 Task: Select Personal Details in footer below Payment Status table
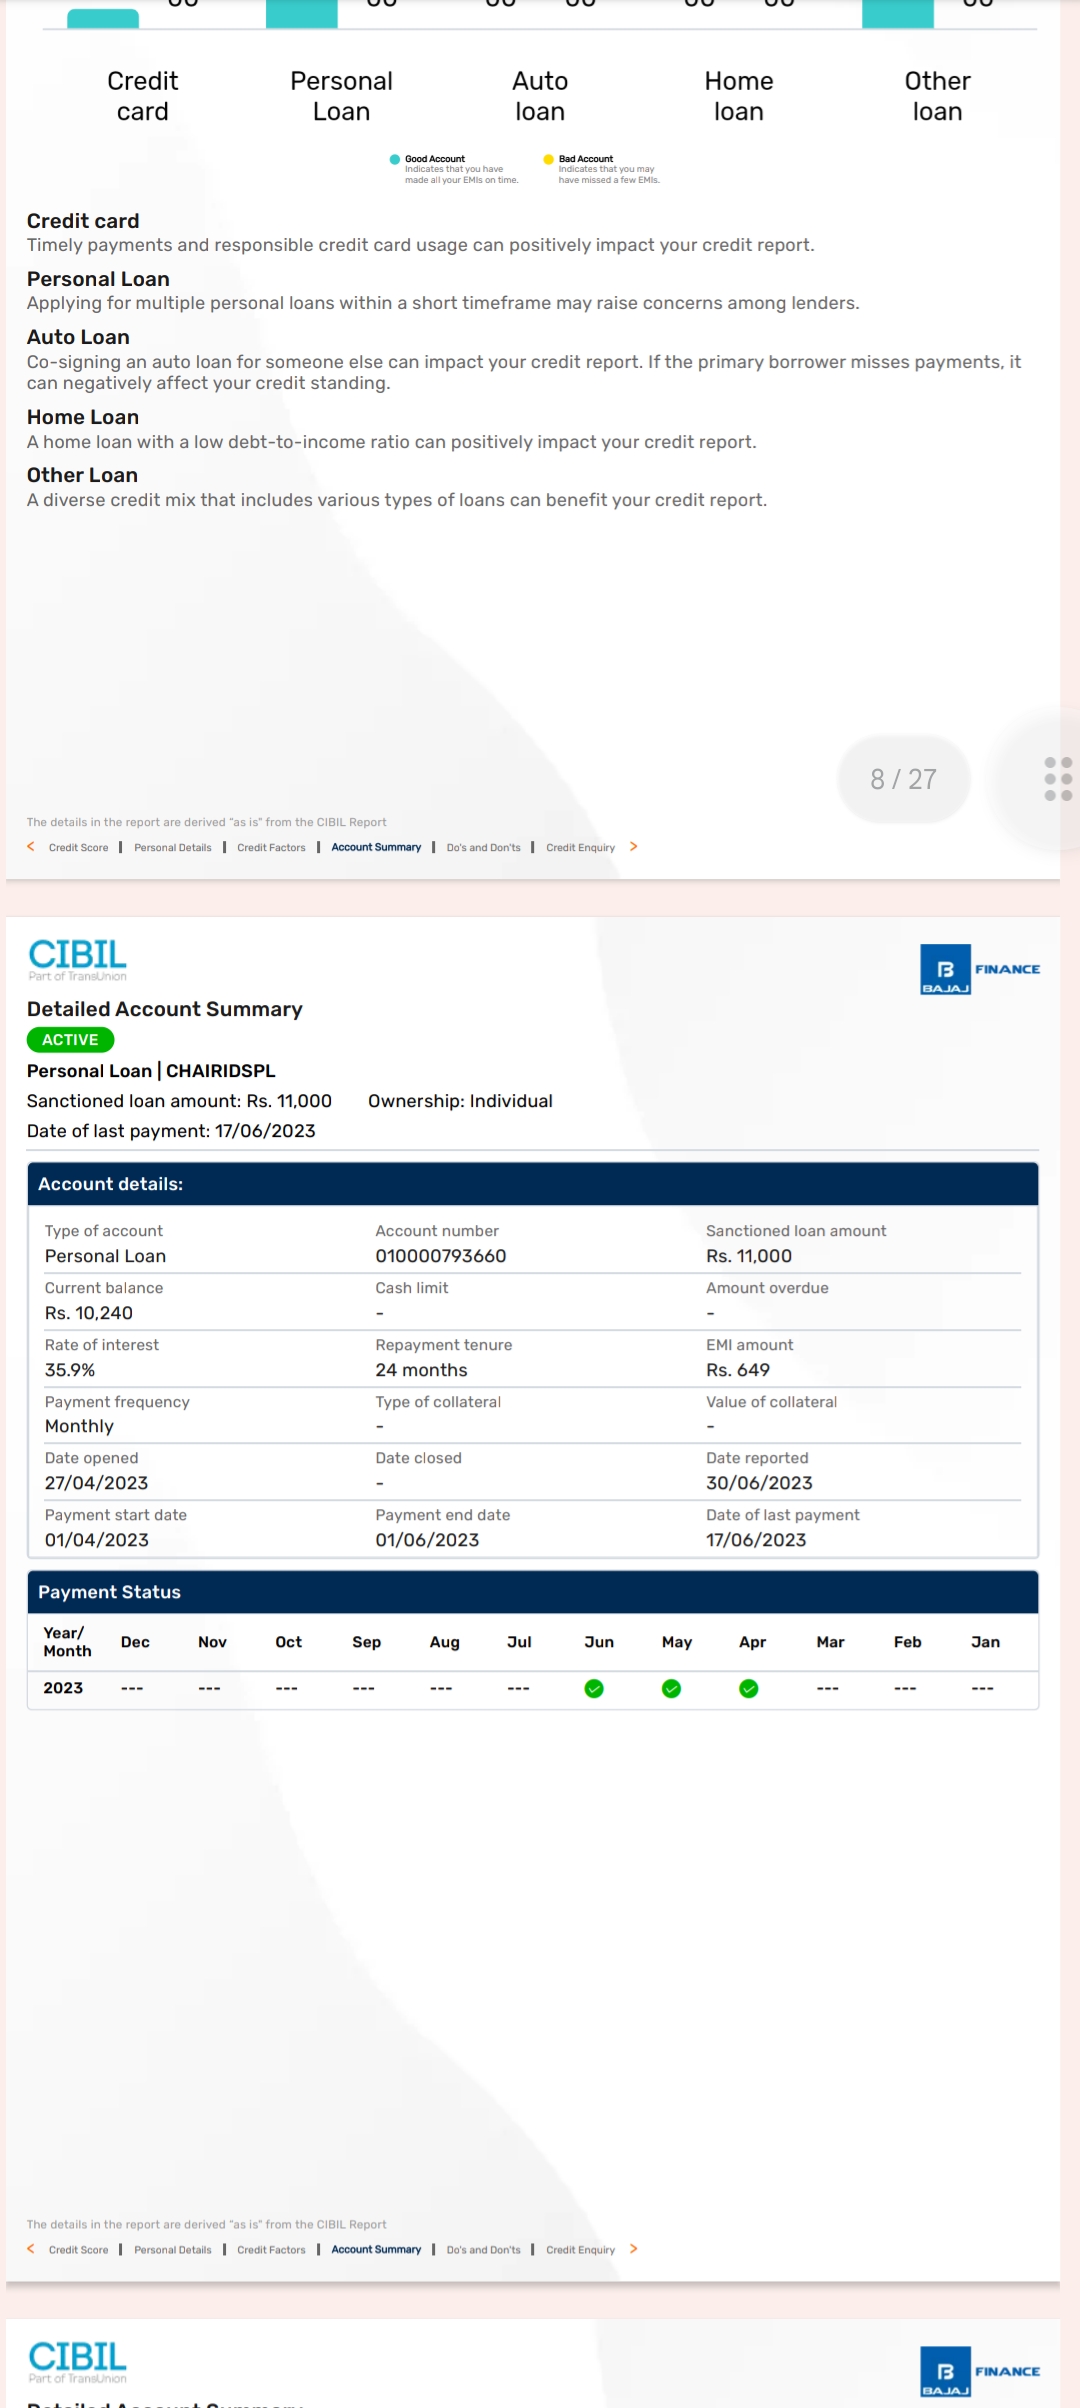[x=172, y=2250]
